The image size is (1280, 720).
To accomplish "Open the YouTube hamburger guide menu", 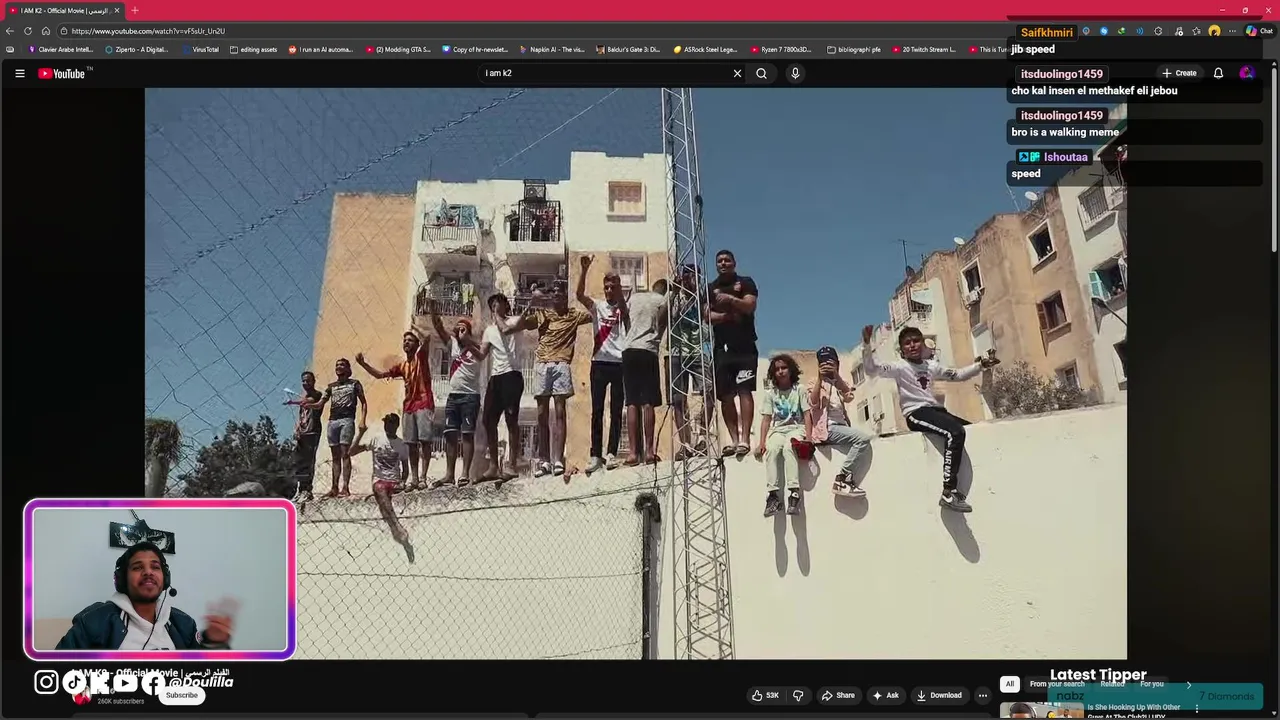I will pos(19,73).
